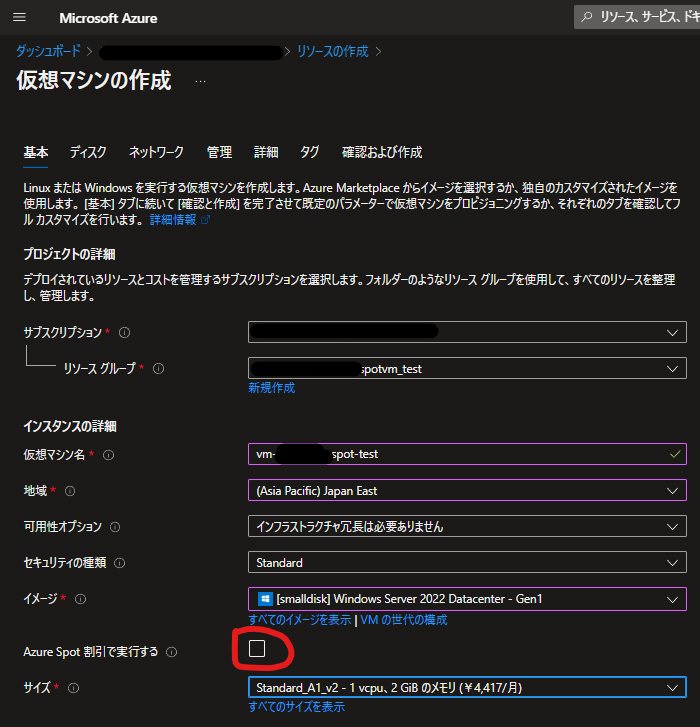The width and height of the screenshot is (700, 727).
Task: Open the 詳細情報 link
Action: [173, 220]
